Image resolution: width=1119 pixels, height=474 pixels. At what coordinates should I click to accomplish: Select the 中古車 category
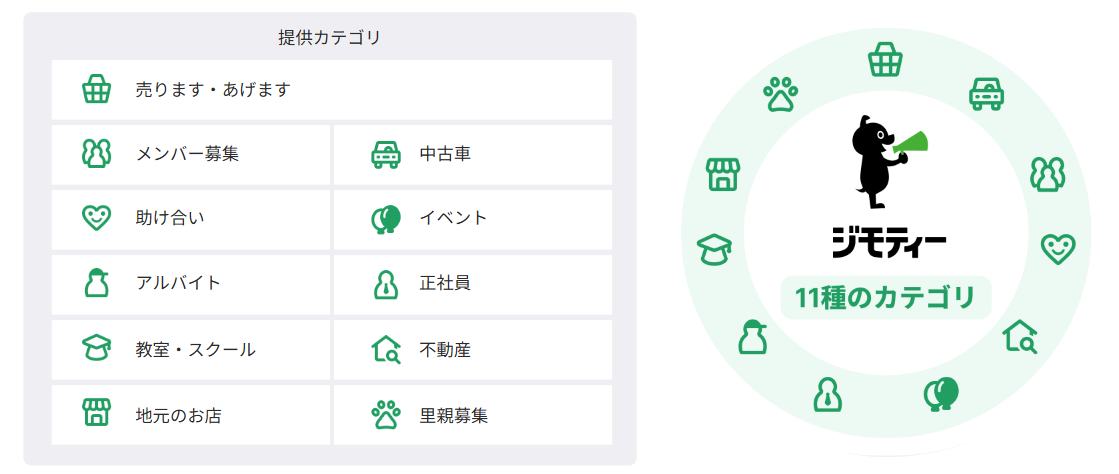pyautogui.click(x=472, y=154)
